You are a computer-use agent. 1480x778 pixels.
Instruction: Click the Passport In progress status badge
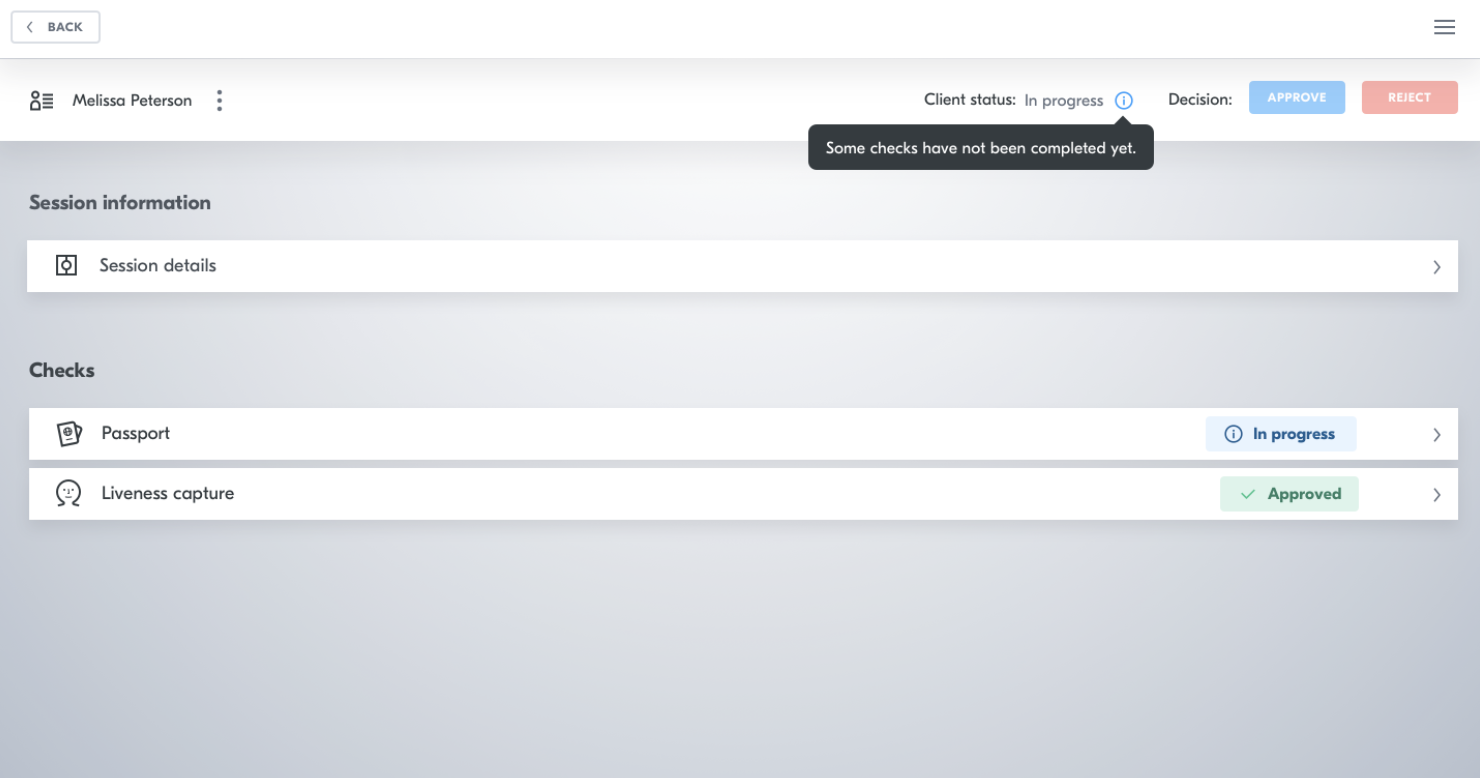pyautogui.click(x=1281, y=434)
